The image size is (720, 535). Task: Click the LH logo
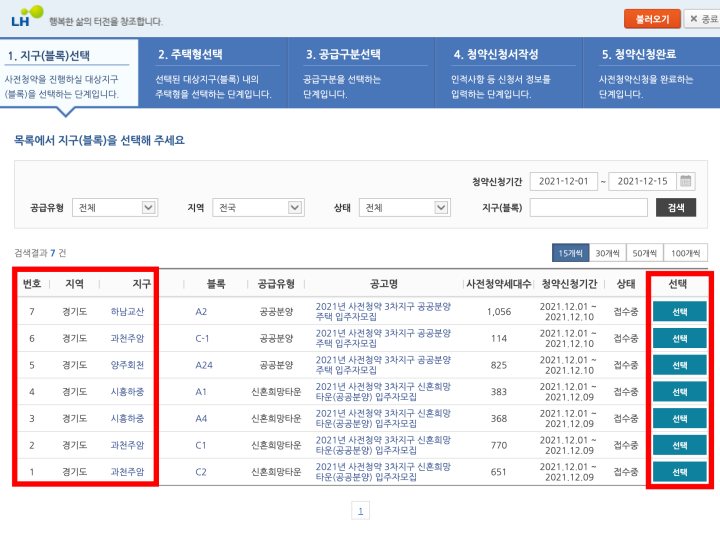pos(27,17)
